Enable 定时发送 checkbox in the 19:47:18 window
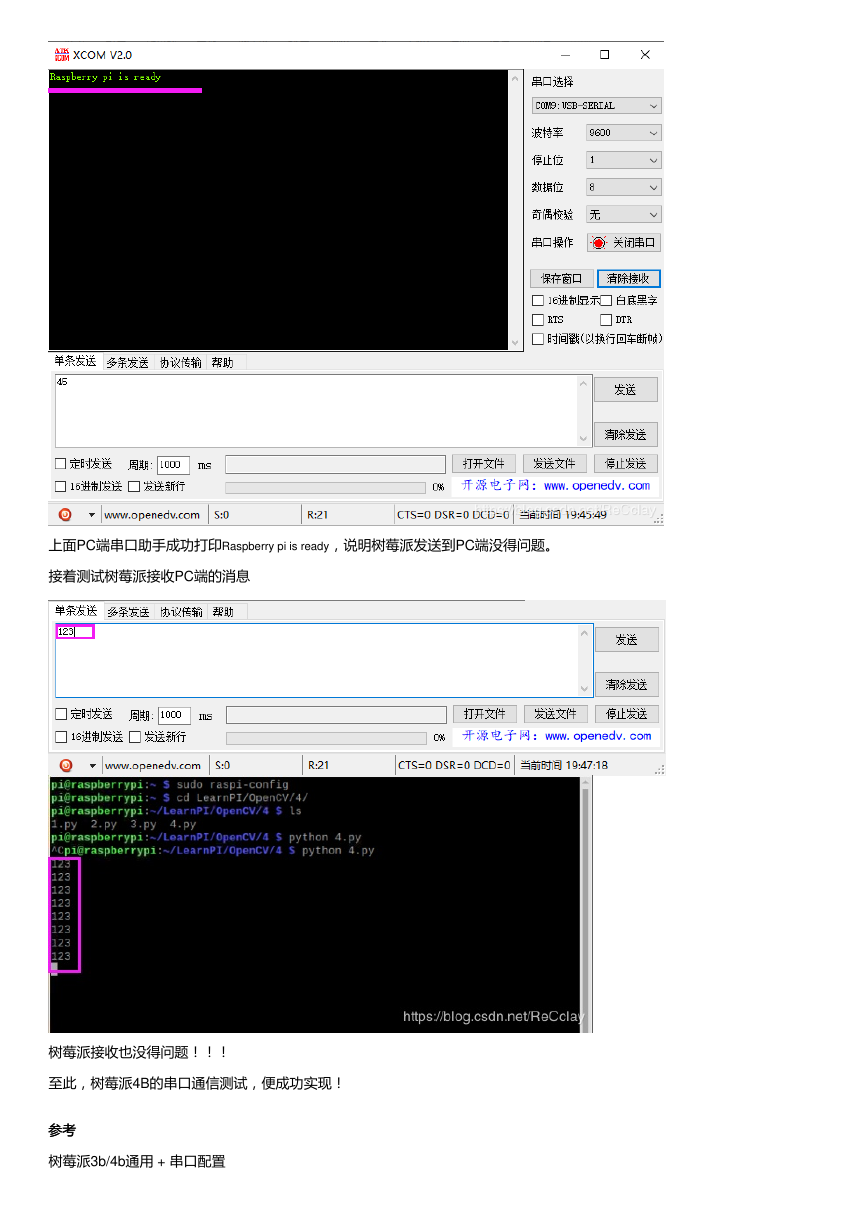Image resolution: width=868 pixels, height=1228 pixels. point(62,714)
